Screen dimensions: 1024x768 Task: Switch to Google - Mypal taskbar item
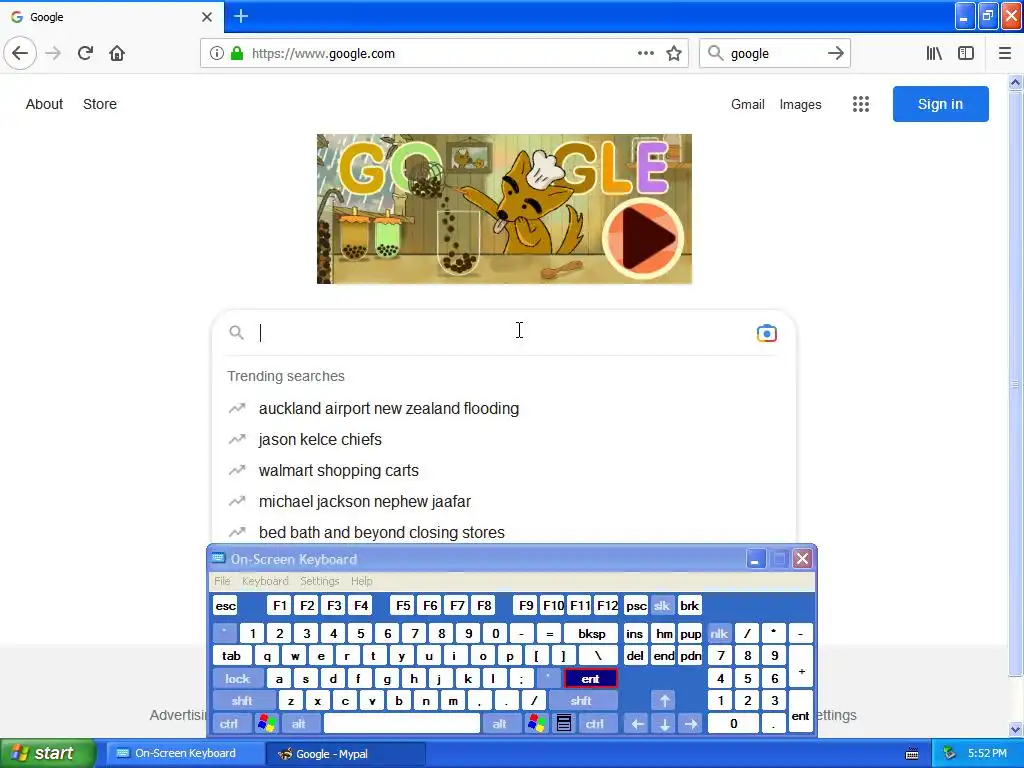pos(346,754)
